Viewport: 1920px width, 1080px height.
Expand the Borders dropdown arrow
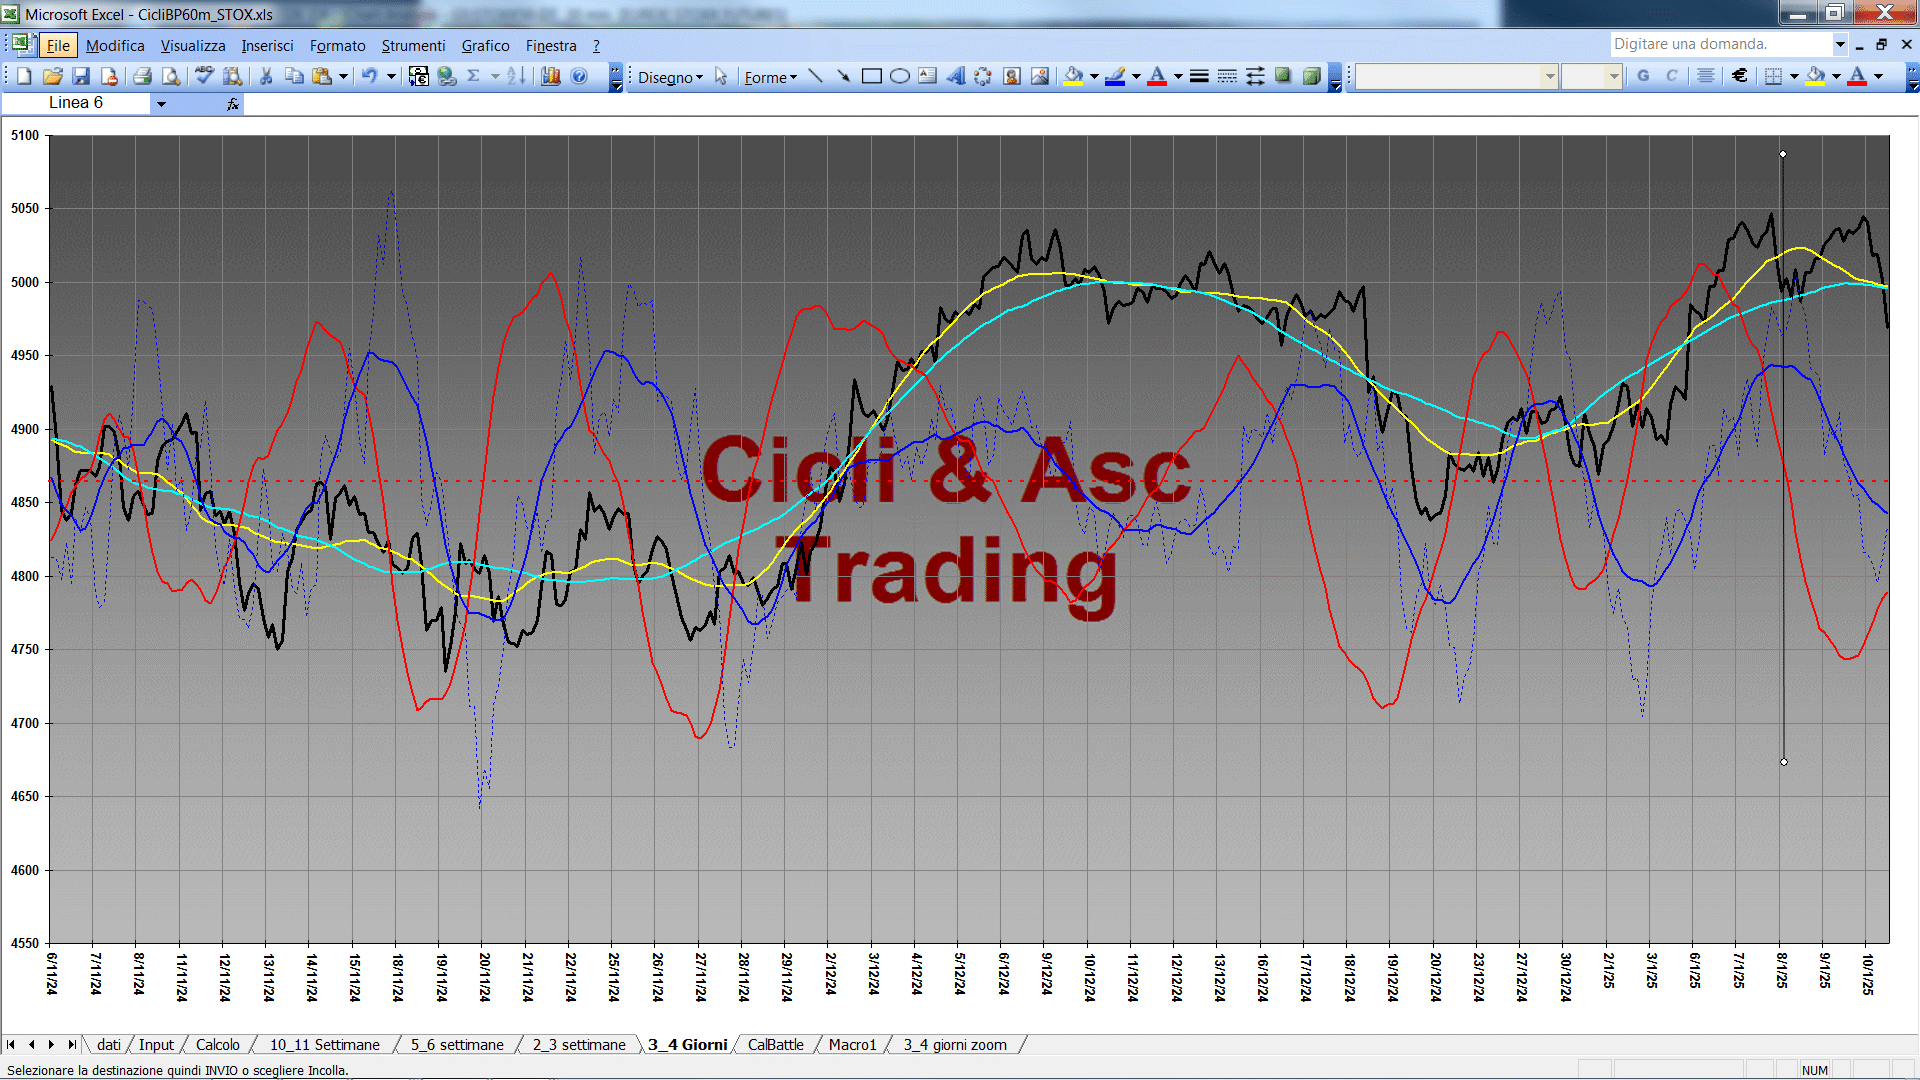[1794, 76]
